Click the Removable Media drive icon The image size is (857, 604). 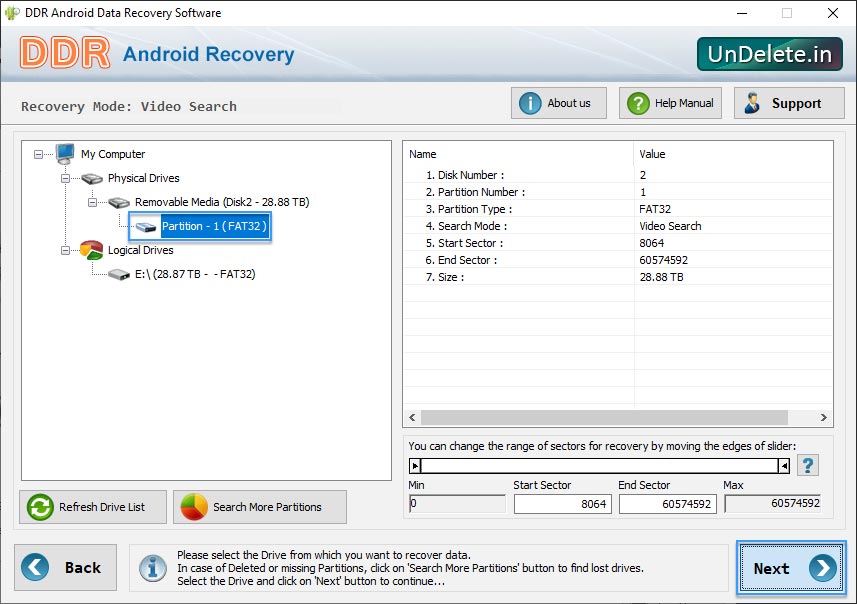coord(119,203)
